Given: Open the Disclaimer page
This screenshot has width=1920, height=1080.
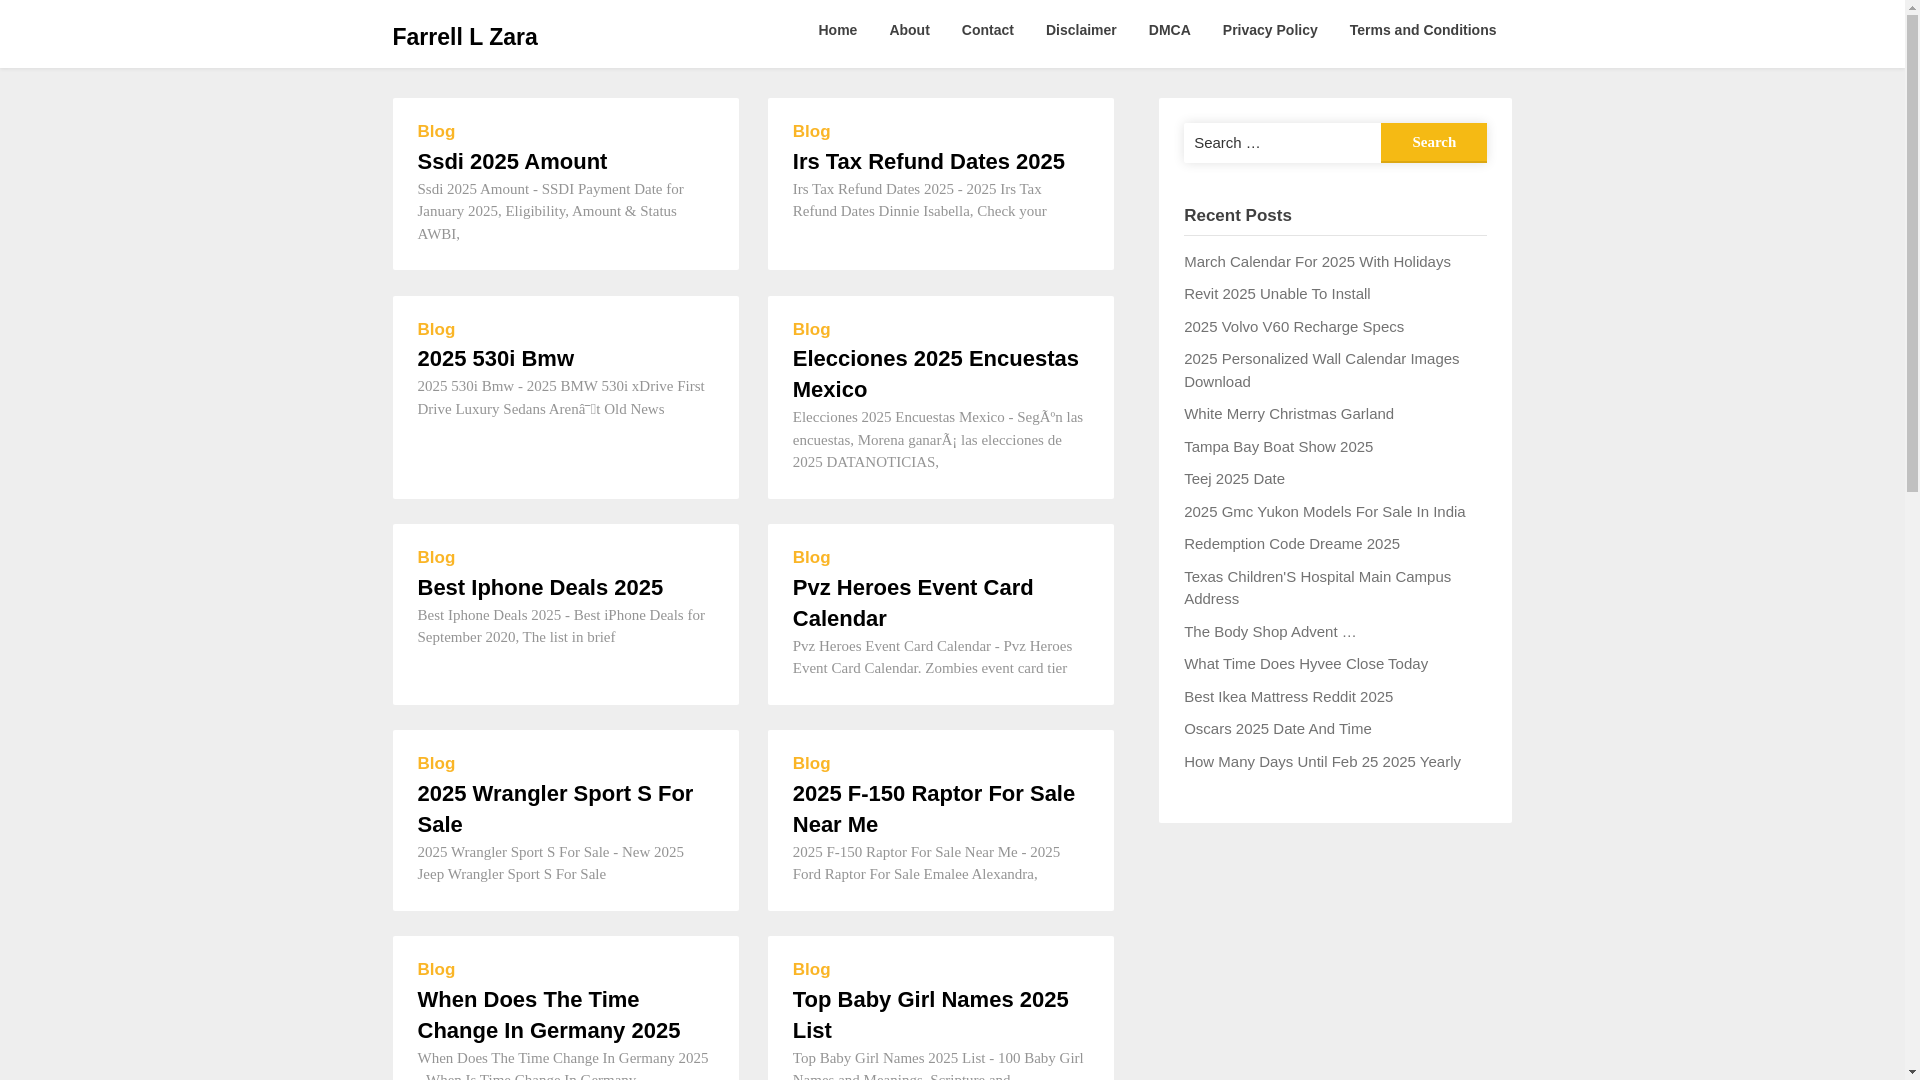Looking at the screenshot, I should click(x=1081, y=30).
